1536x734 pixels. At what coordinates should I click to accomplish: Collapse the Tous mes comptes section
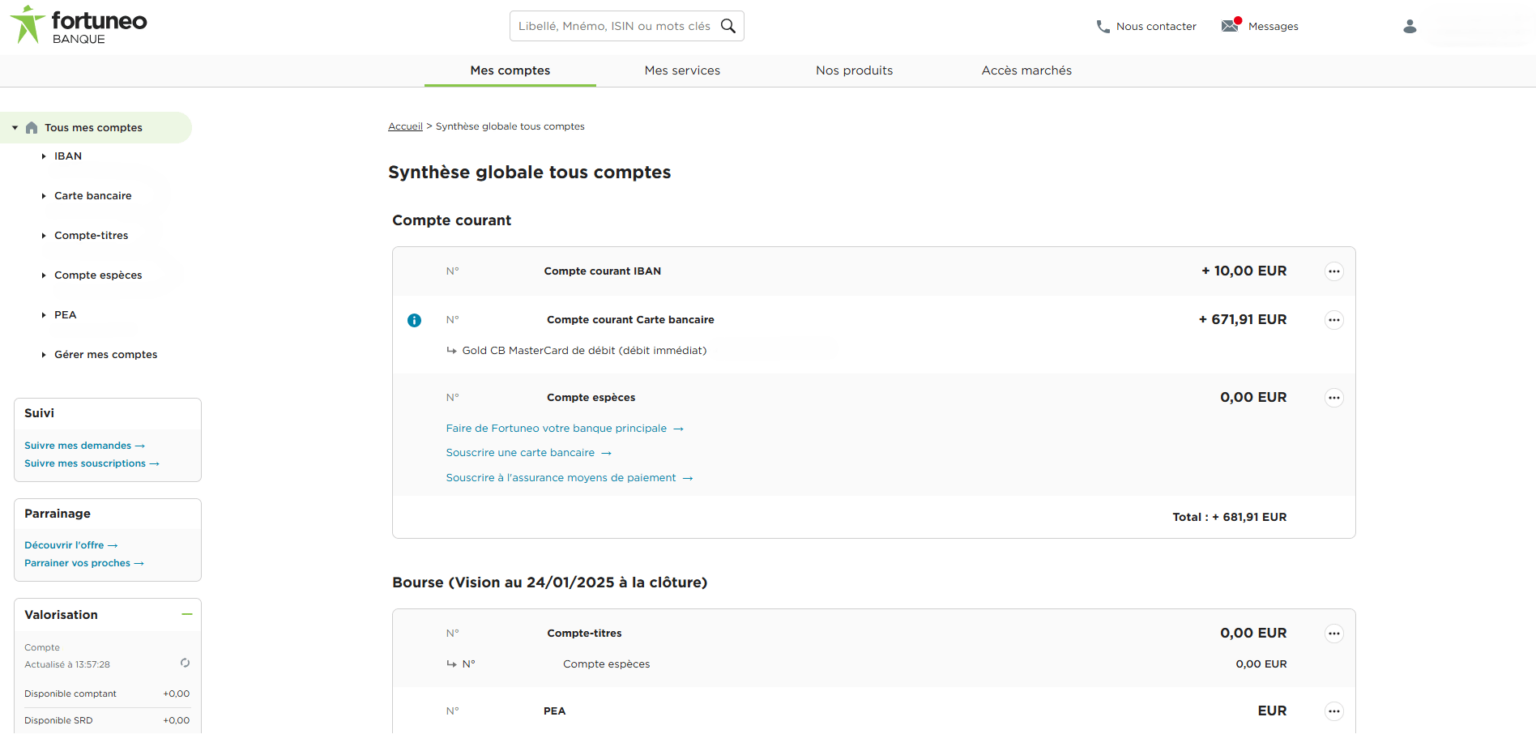point(13,127)
